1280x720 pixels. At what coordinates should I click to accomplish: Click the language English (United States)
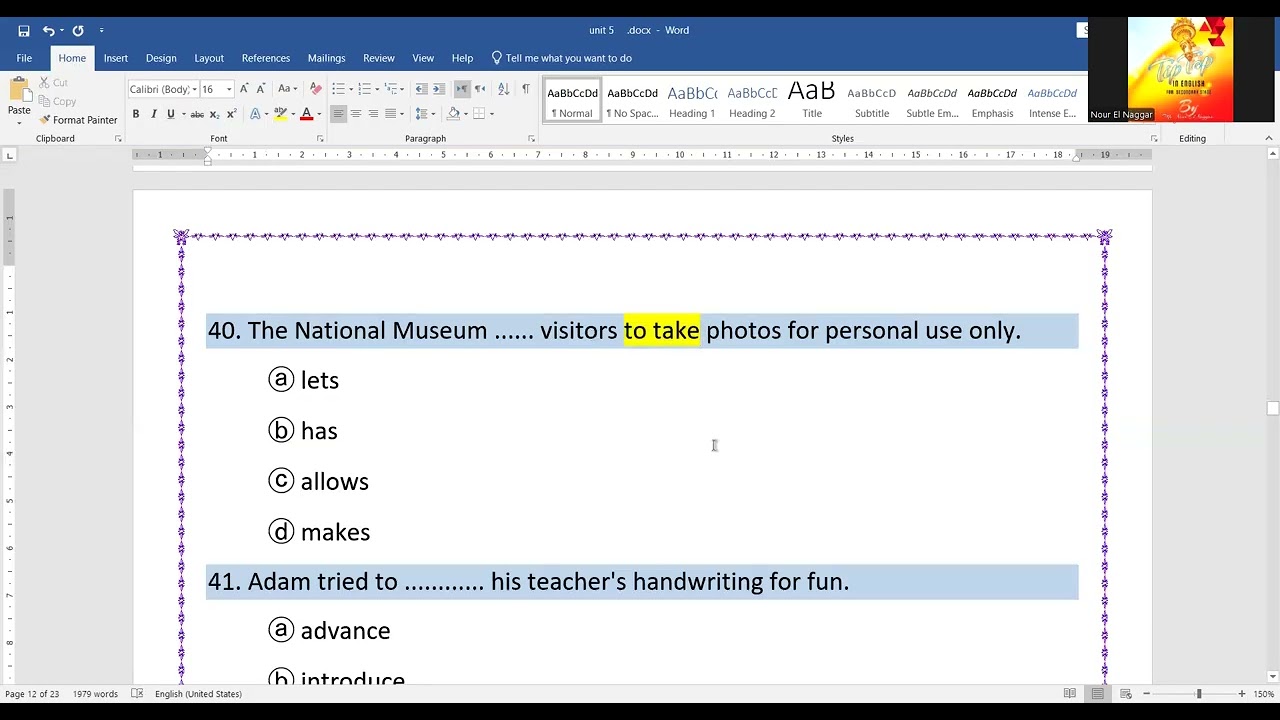198,694
